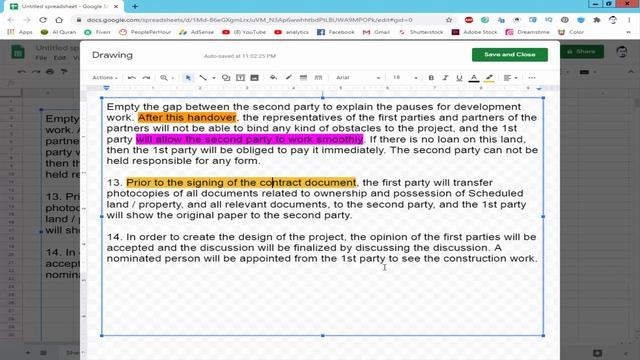Choose the Select arrow tool
This screenshot has height=360, width=640.
188,78
